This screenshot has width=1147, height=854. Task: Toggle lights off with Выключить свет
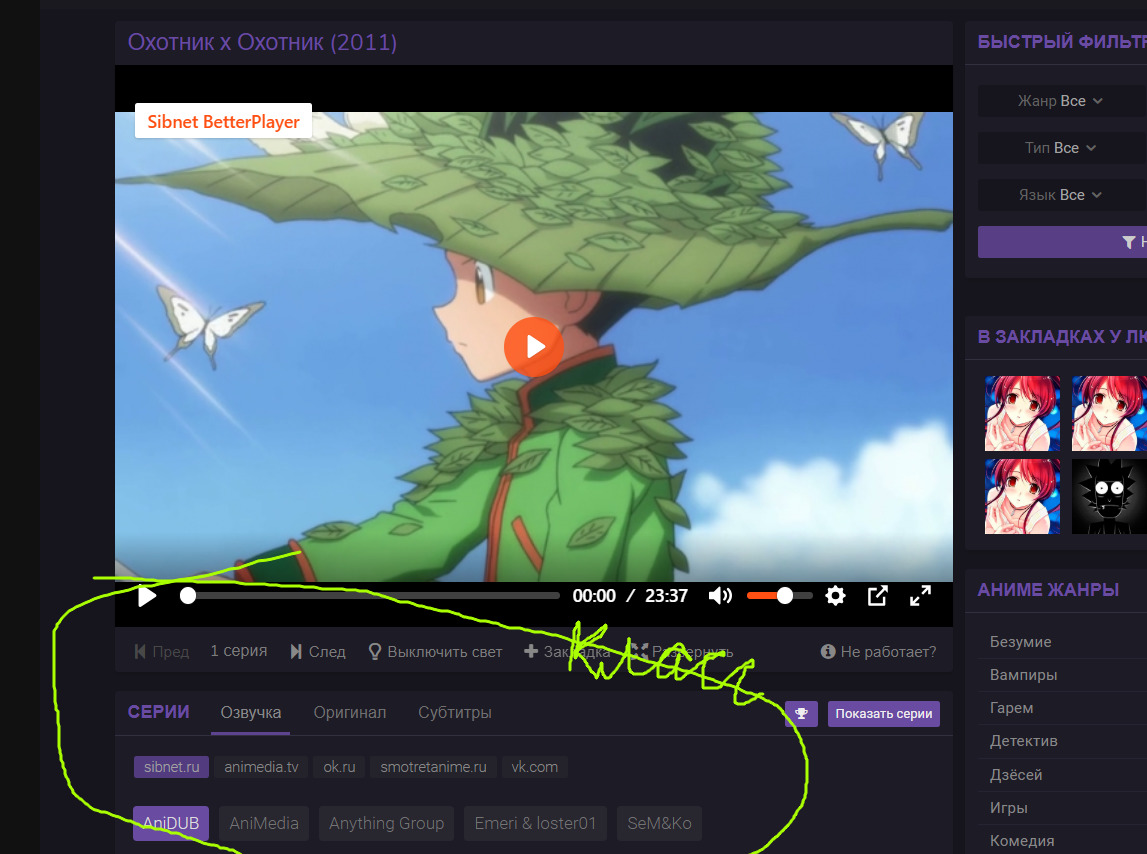435,651
